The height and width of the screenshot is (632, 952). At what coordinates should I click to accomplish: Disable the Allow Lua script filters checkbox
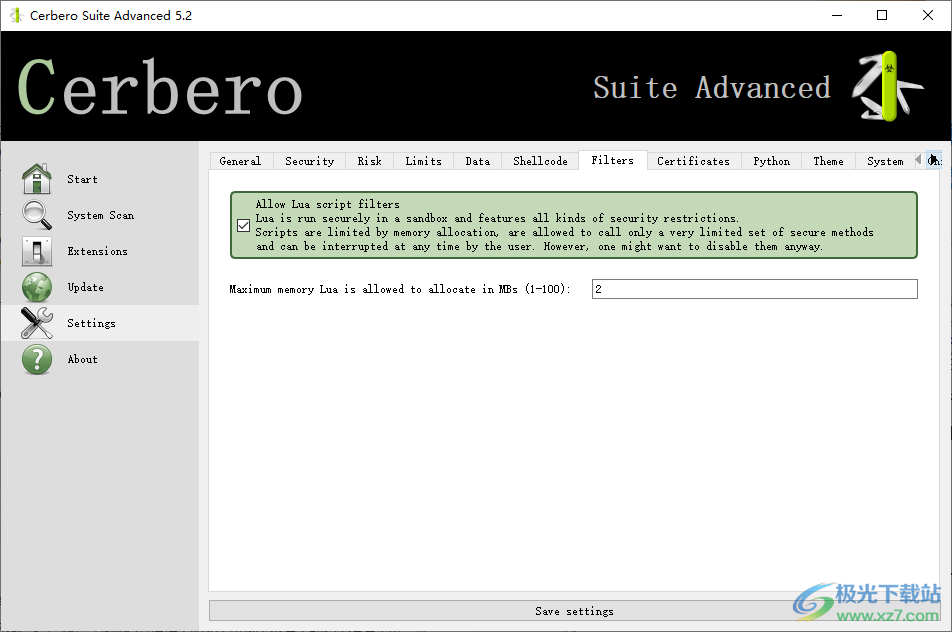pos(243,225)
